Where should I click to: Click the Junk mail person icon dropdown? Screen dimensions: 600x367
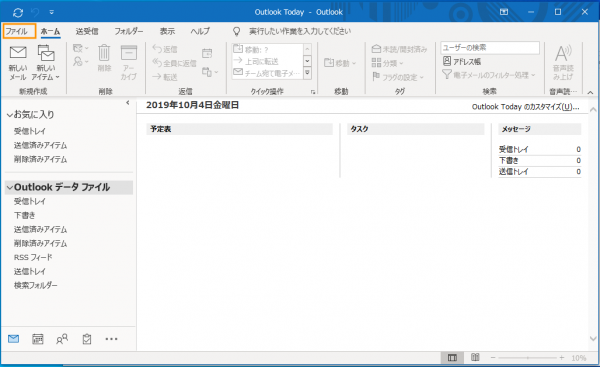80,61
